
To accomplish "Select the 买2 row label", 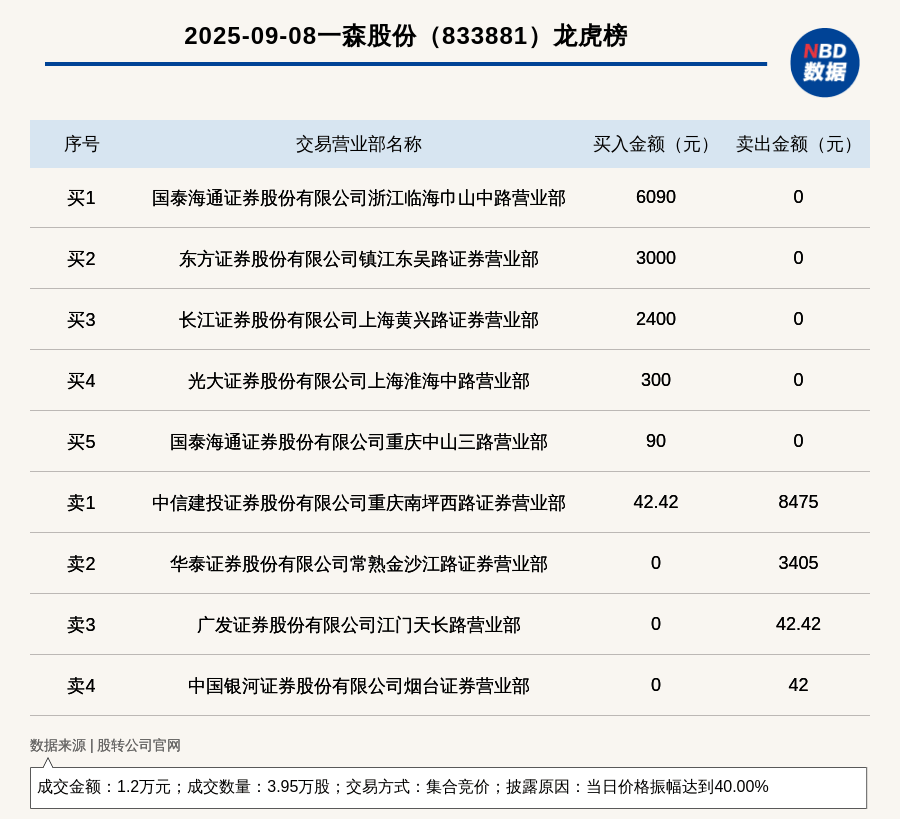I will (x=82, y=259).
